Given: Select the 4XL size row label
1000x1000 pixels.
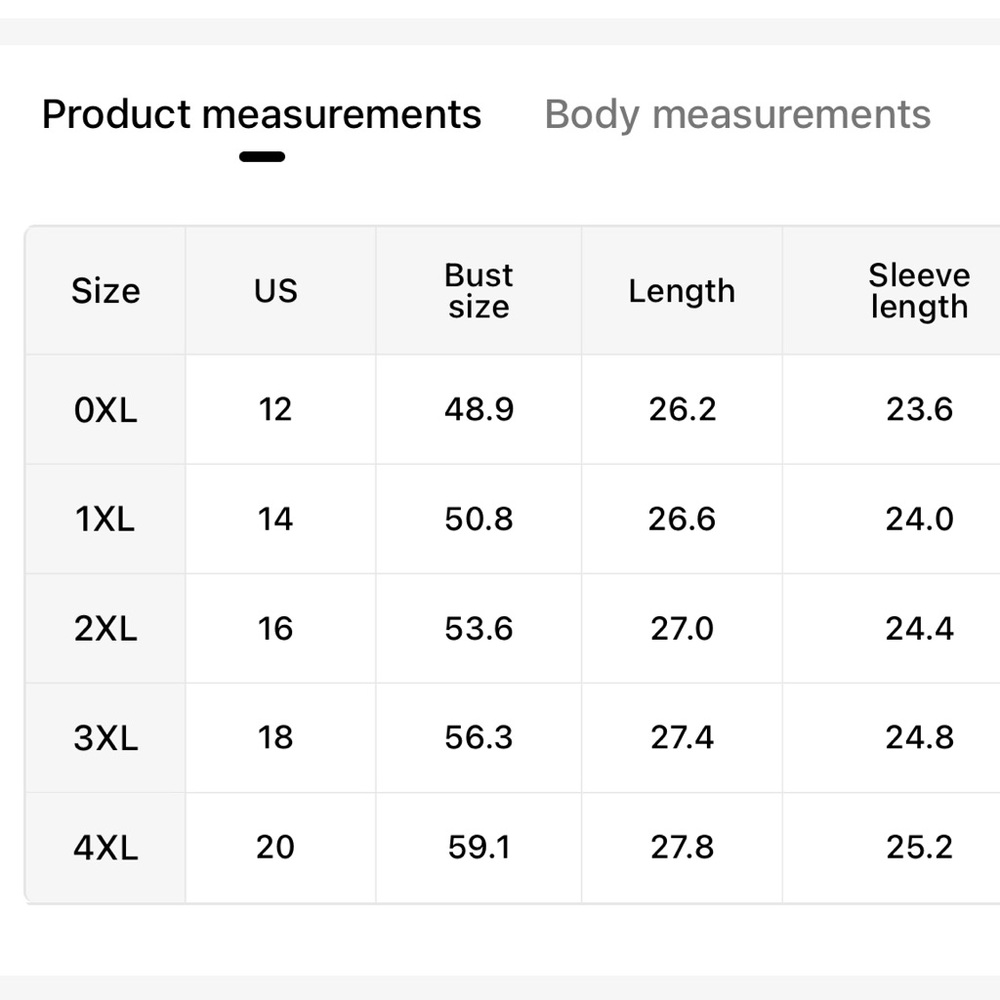Looking at the screenshot, I should pyautogui.click(x=105, y=848).
